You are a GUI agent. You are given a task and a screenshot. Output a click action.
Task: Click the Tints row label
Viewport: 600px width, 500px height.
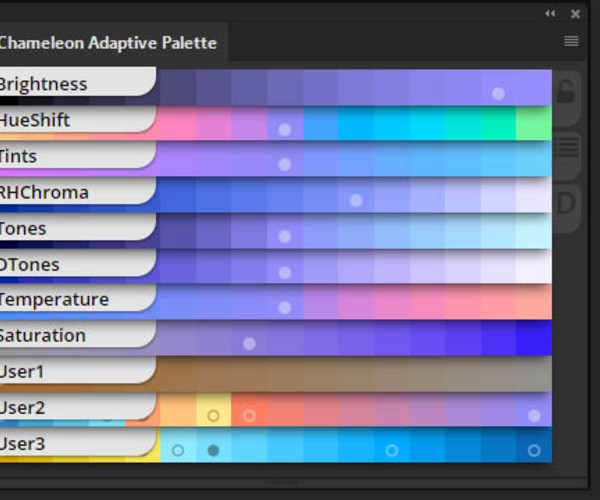(77, 155)
